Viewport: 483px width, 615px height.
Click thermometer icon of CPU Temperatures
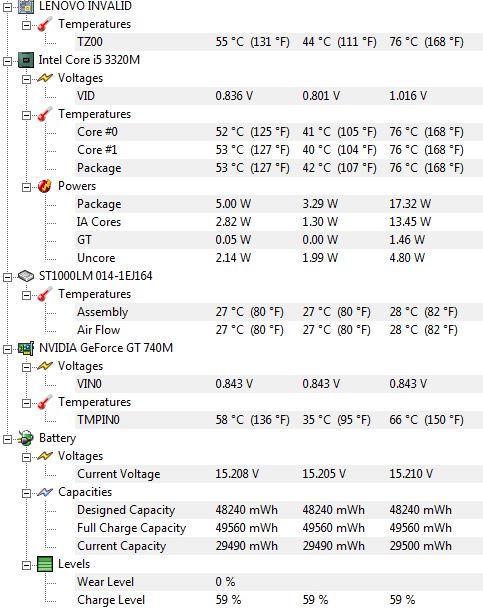click(x=45, y=114)
